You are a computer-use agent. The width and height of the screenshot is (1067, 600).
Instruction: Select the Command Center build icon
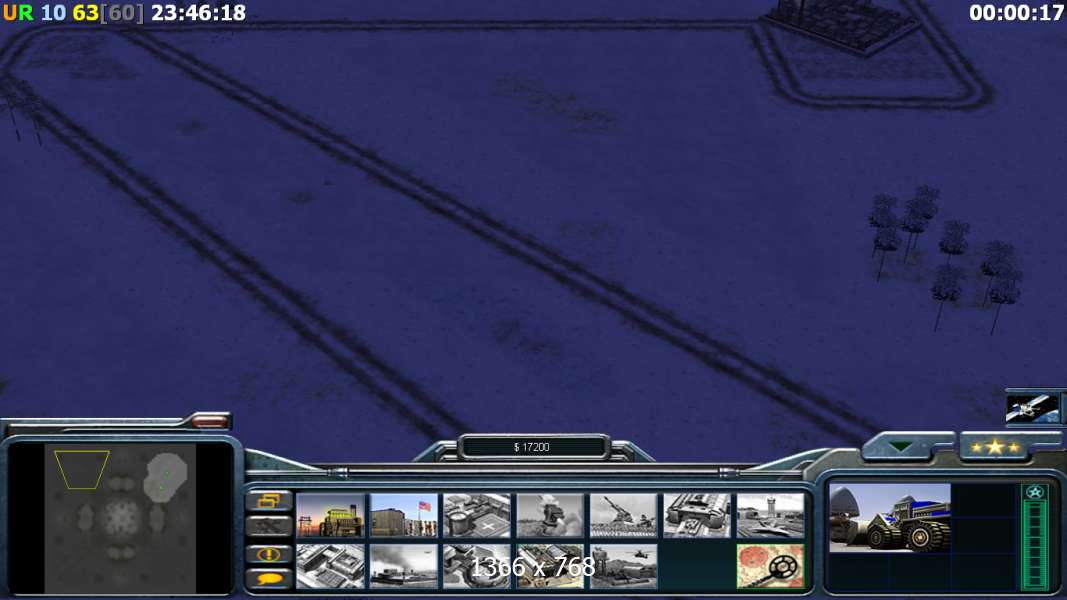coord(551,565)
